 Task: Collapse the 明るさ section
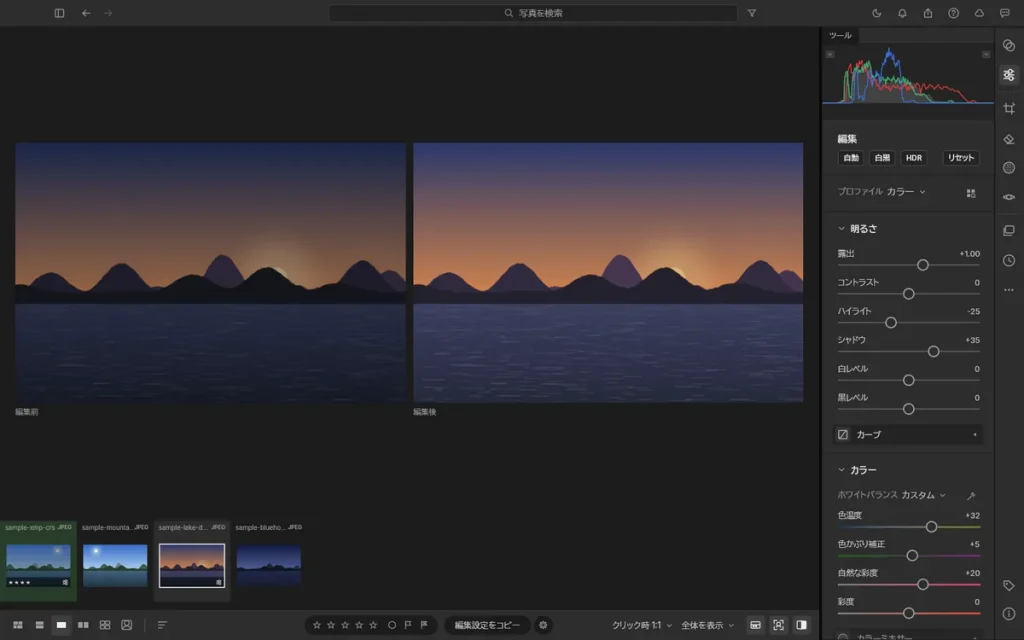tap(841, 229)
